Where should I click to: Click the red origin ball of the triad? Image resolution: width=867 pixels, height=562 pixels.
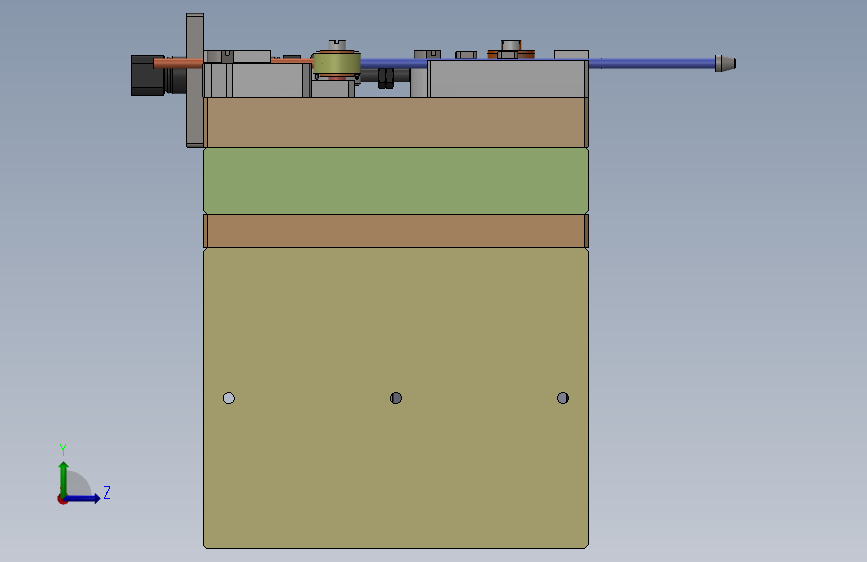(62, 499)
